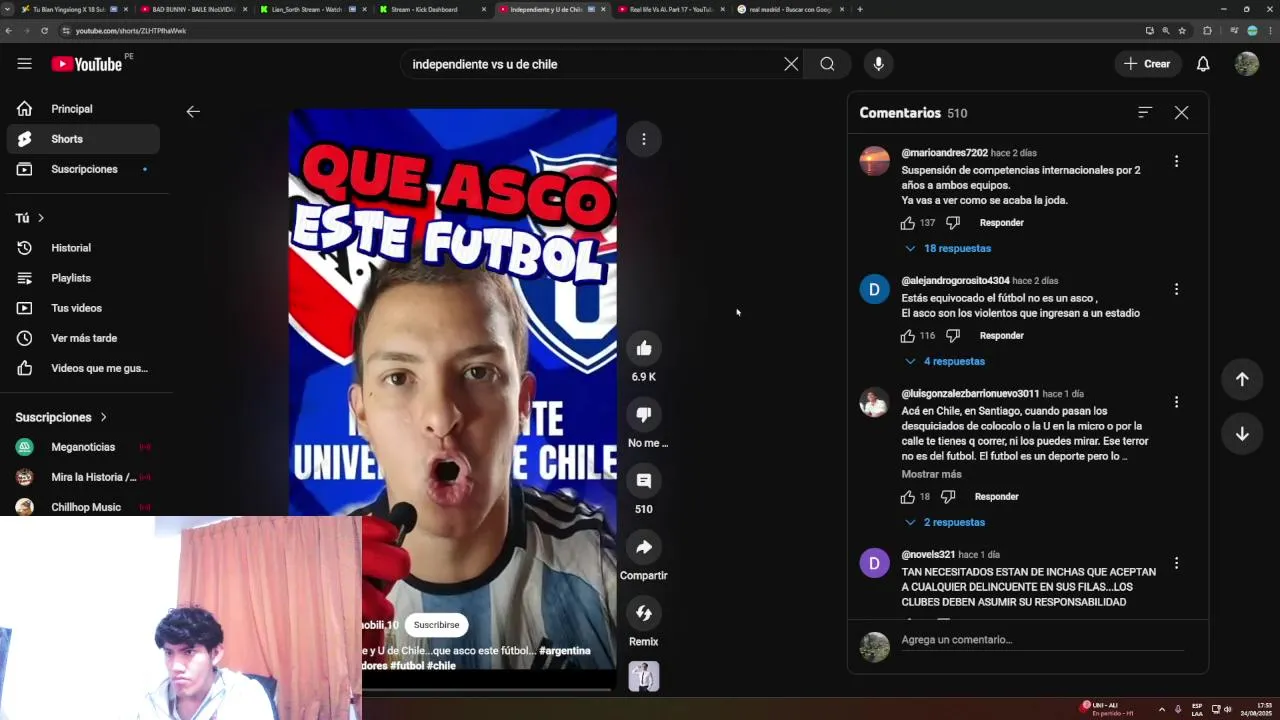Go to previous Short with up arrow

[x=1242, y=379]
